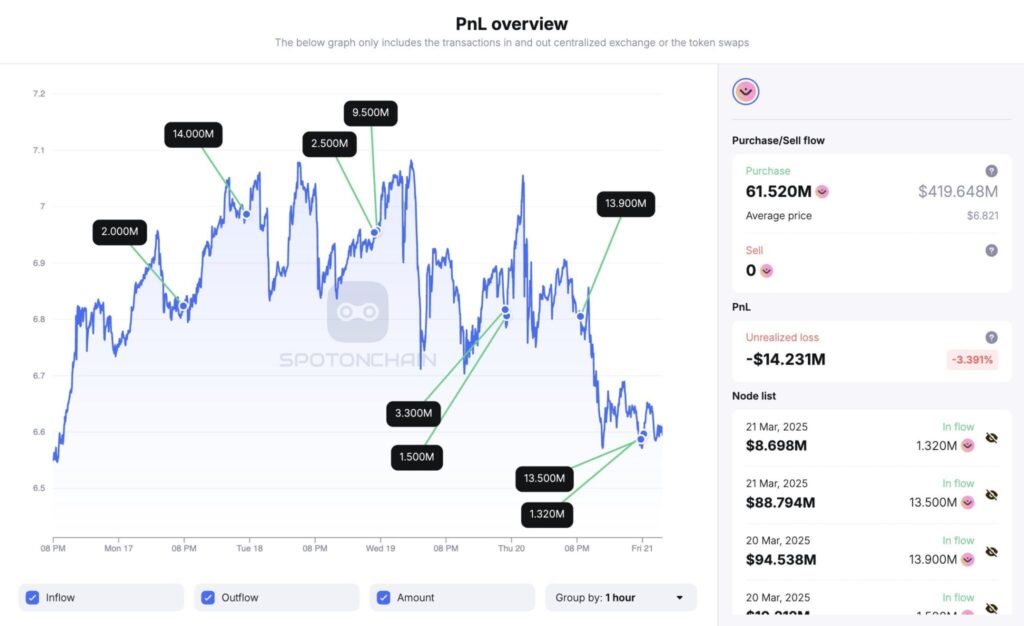Disable the Inflow checkbox
Screen dimensions: 1024x626
pos(32,597)
